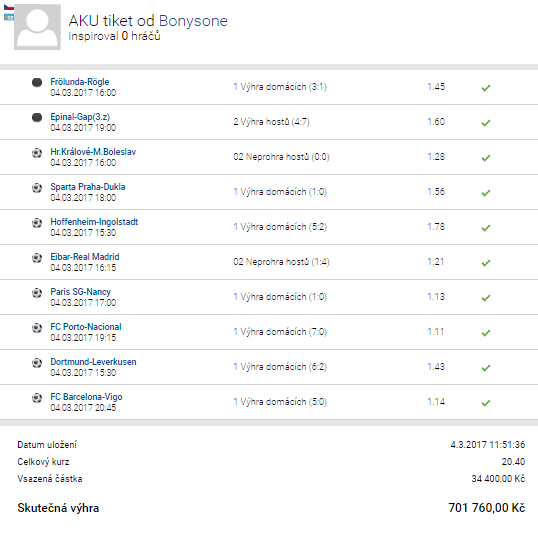Click the green checkmark for Hoffenheim-Ingolstadt
This screenshot has height=533, width=538.
click(486, 228)
